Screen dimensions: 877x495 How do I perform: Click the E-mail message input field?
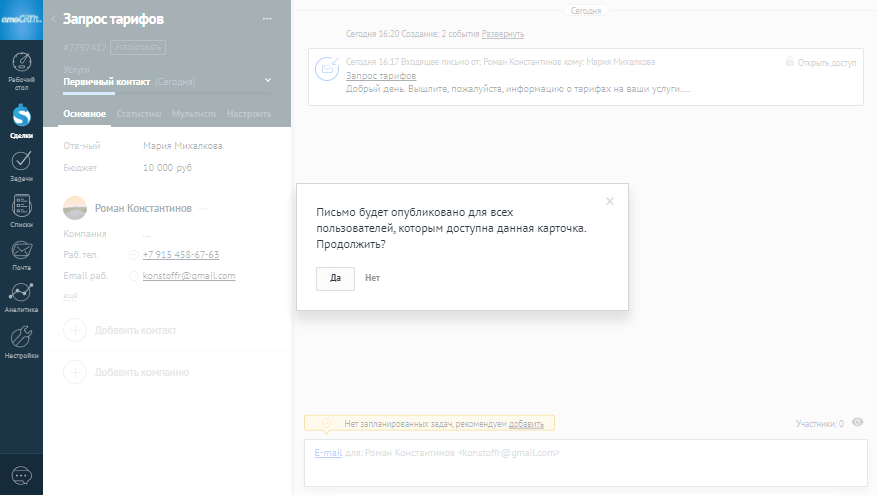(x=585, y=464)
